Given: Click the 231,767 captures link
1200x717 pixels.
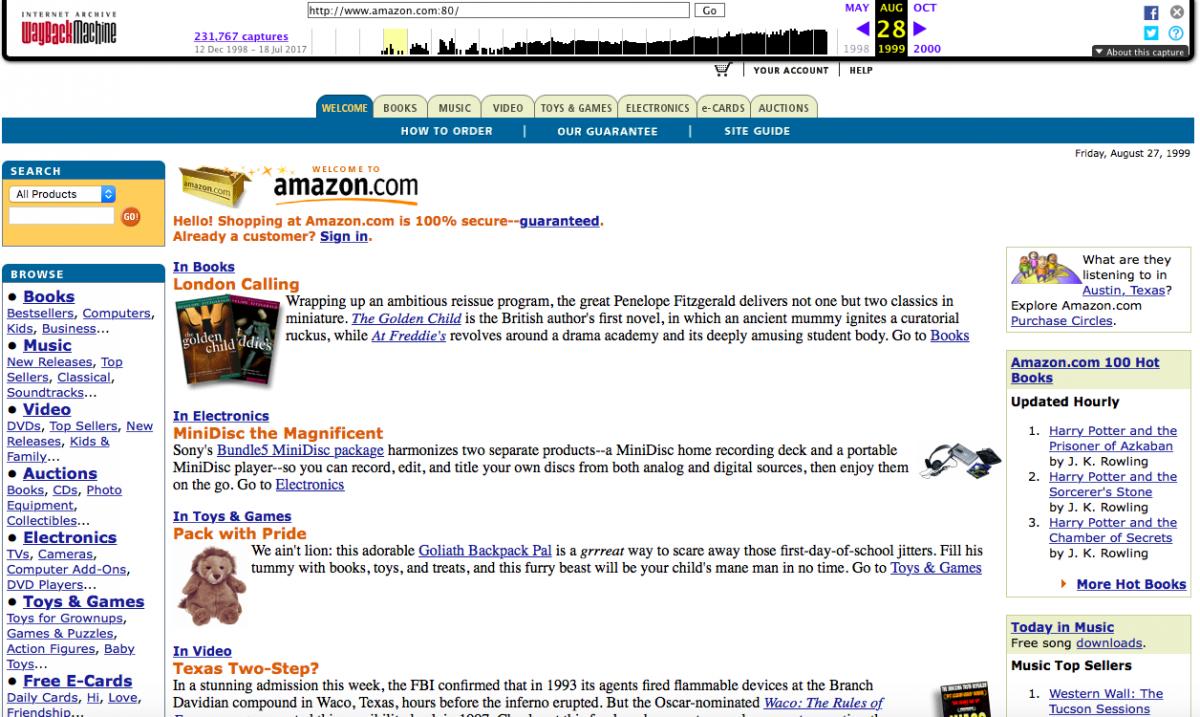Looking at the screenshot, I should coord(241,37).
